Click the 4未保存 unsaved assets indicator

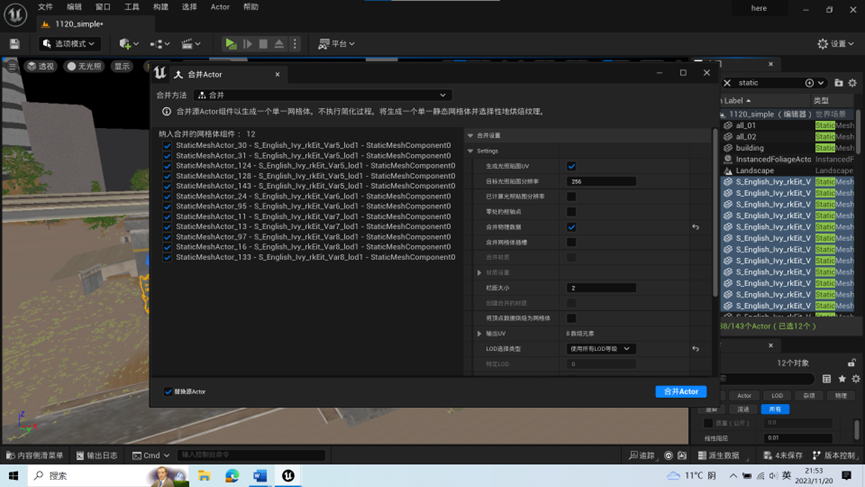pyautogui.click(x=783, y=455)
